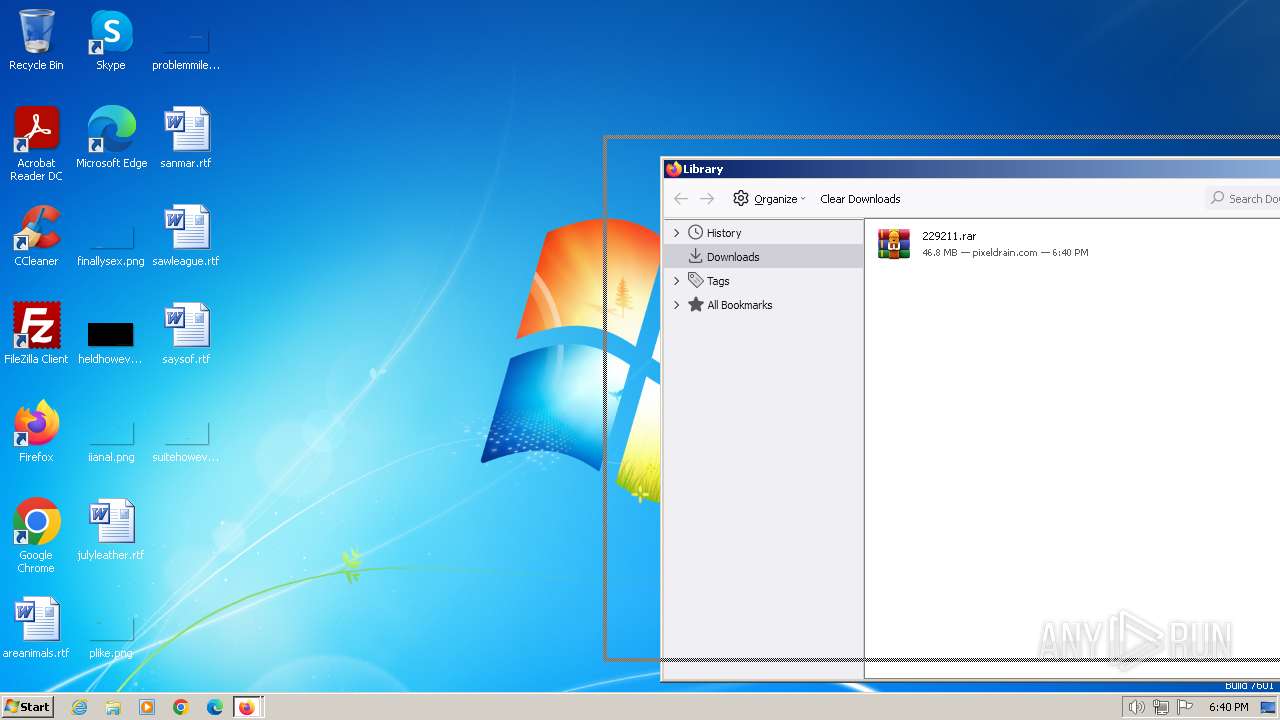Open the Microsoft Edge desktop shortcut
This screenshot has height=720, width=1280.
click(x=111, y=137)
